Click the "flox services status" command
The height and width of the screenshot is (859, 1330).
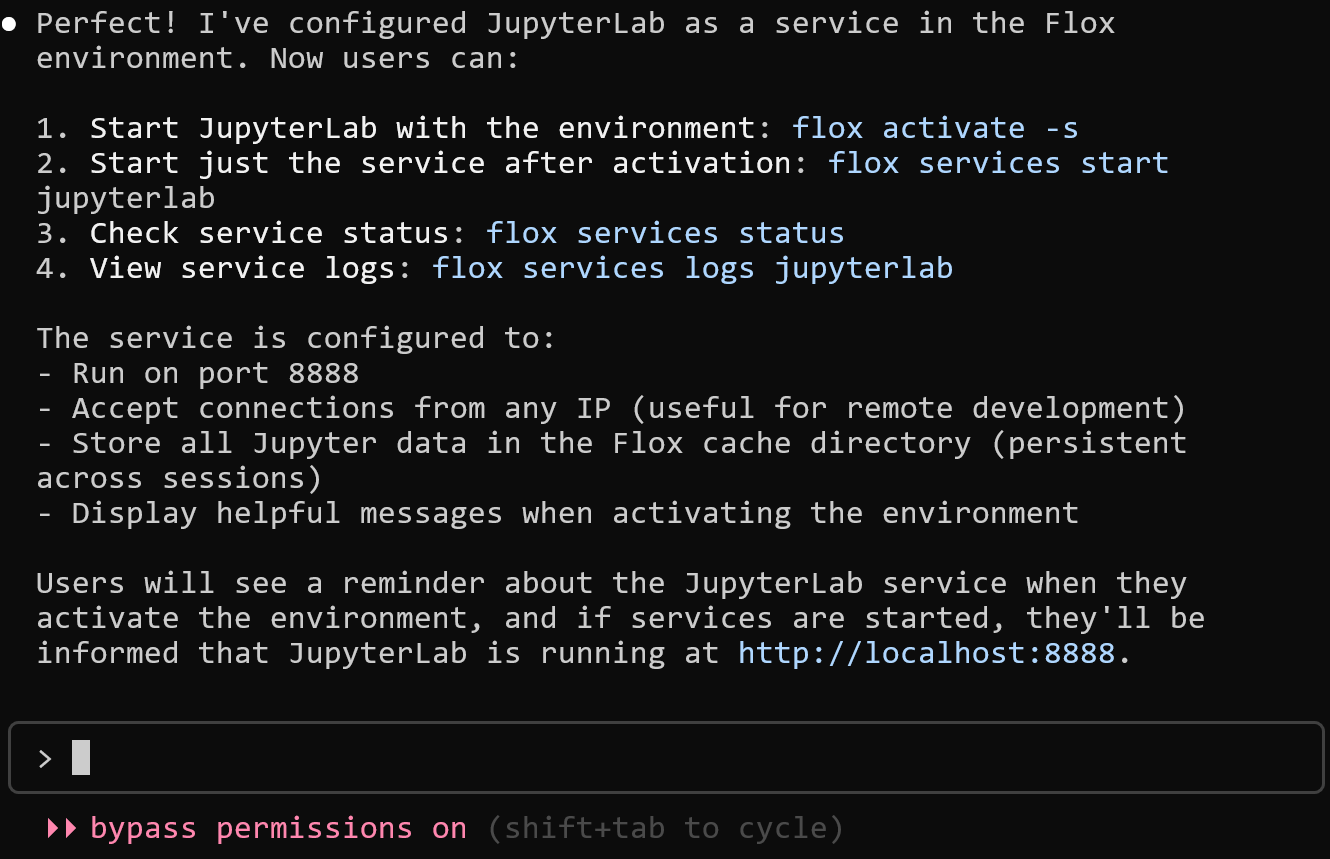tap(665, 233)
